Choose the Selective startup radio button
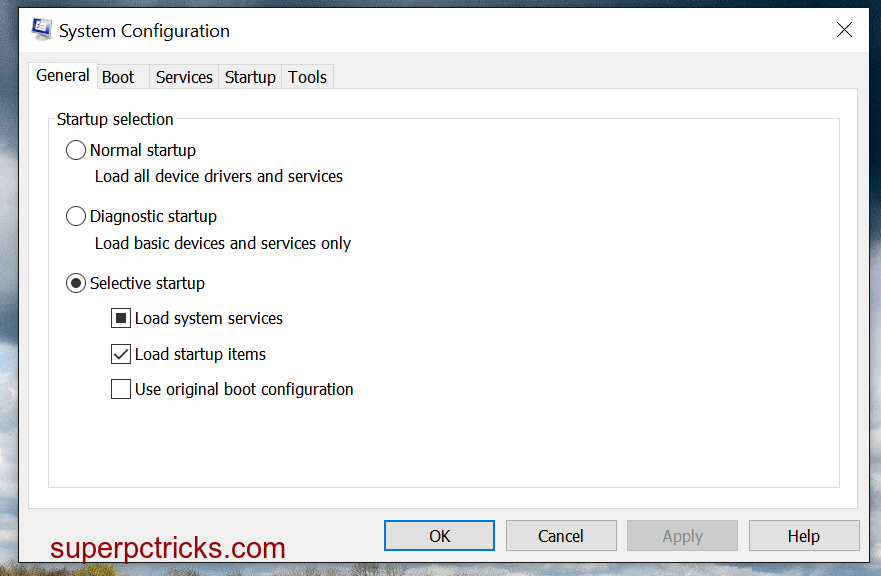 (76, 283)
